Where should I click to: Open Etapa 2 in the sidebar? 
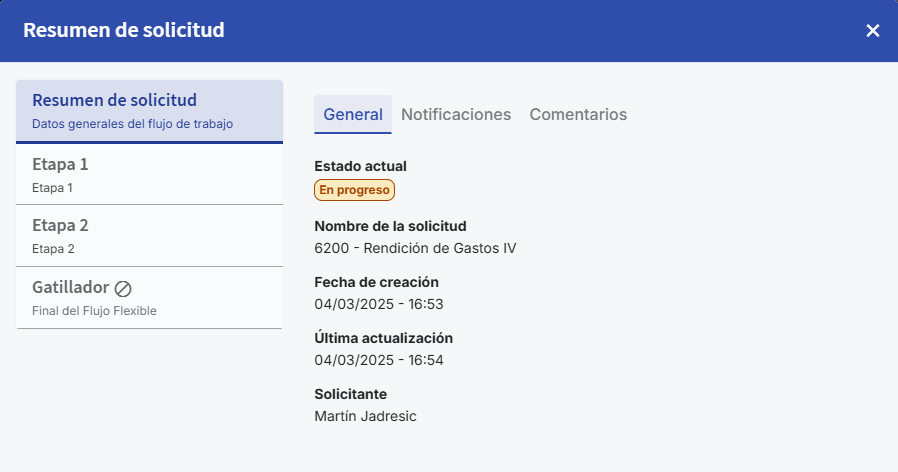tap(149, 236)
